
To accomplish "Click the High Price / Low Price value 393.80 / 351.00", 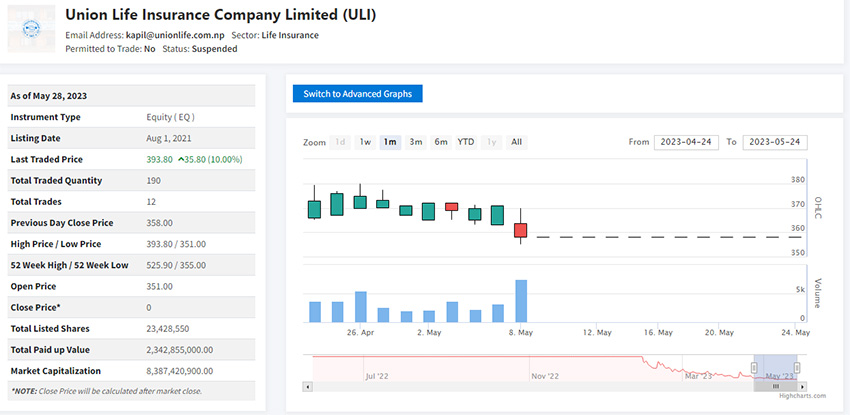I will (176, 244).
